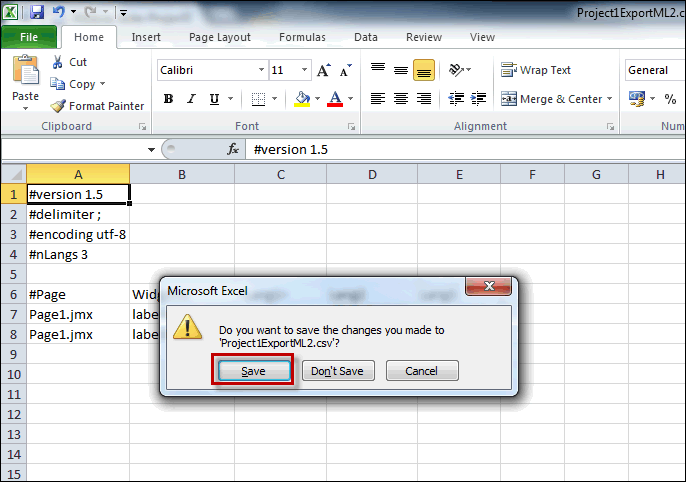
Task: Open the Calibri font name dropdown
Action: [x=261, y=70]
